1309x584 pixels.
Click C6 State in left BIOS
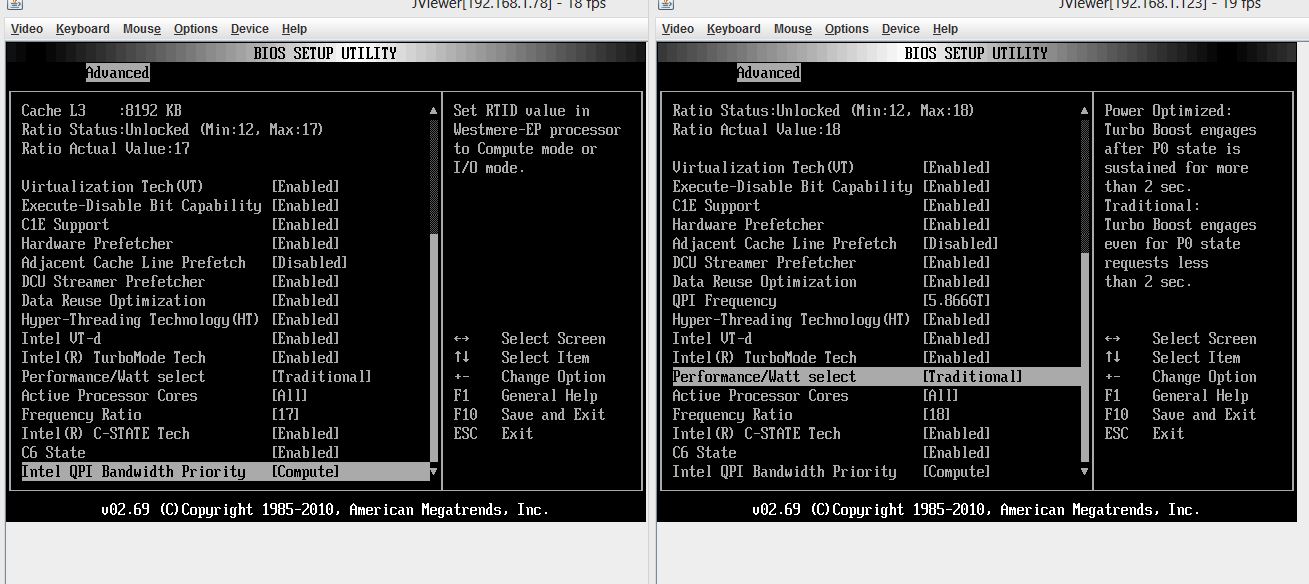53,453
